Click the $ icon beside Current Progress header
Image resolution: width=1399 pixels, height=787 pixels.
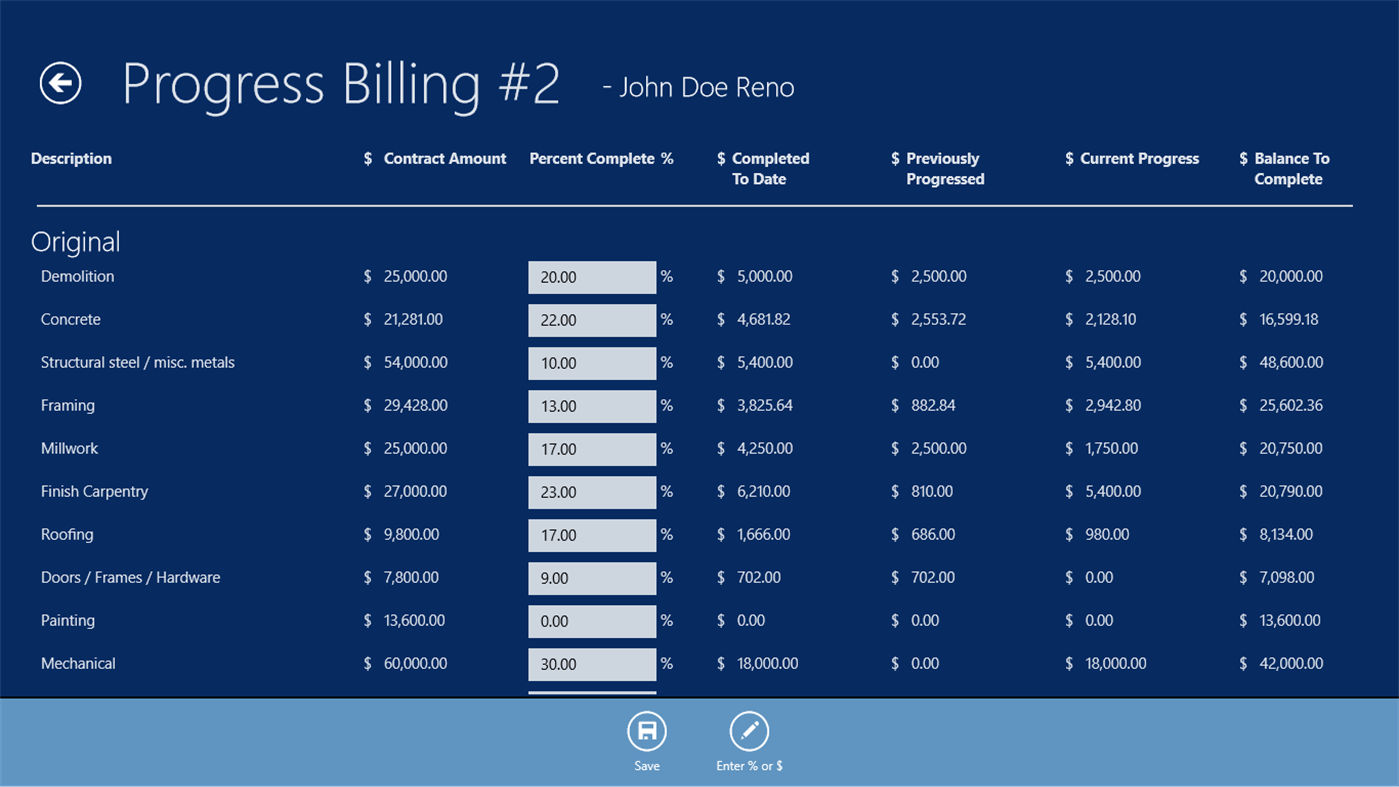coord(1069,158)
